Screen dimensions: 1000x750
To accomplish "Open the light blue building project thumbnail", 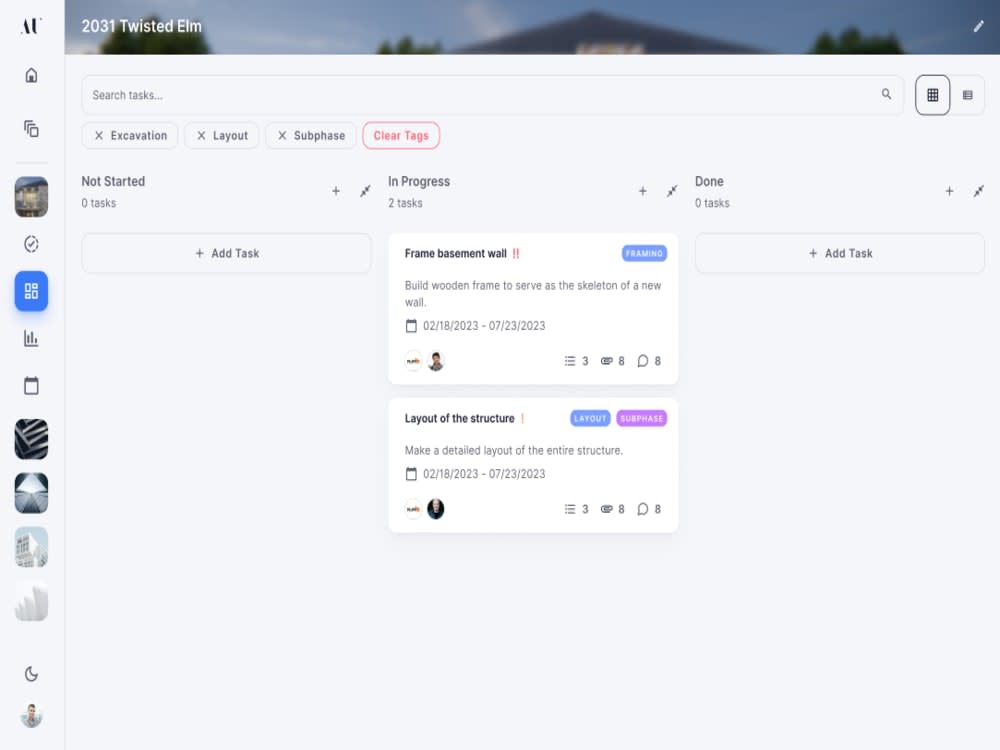I will [31, 547].
